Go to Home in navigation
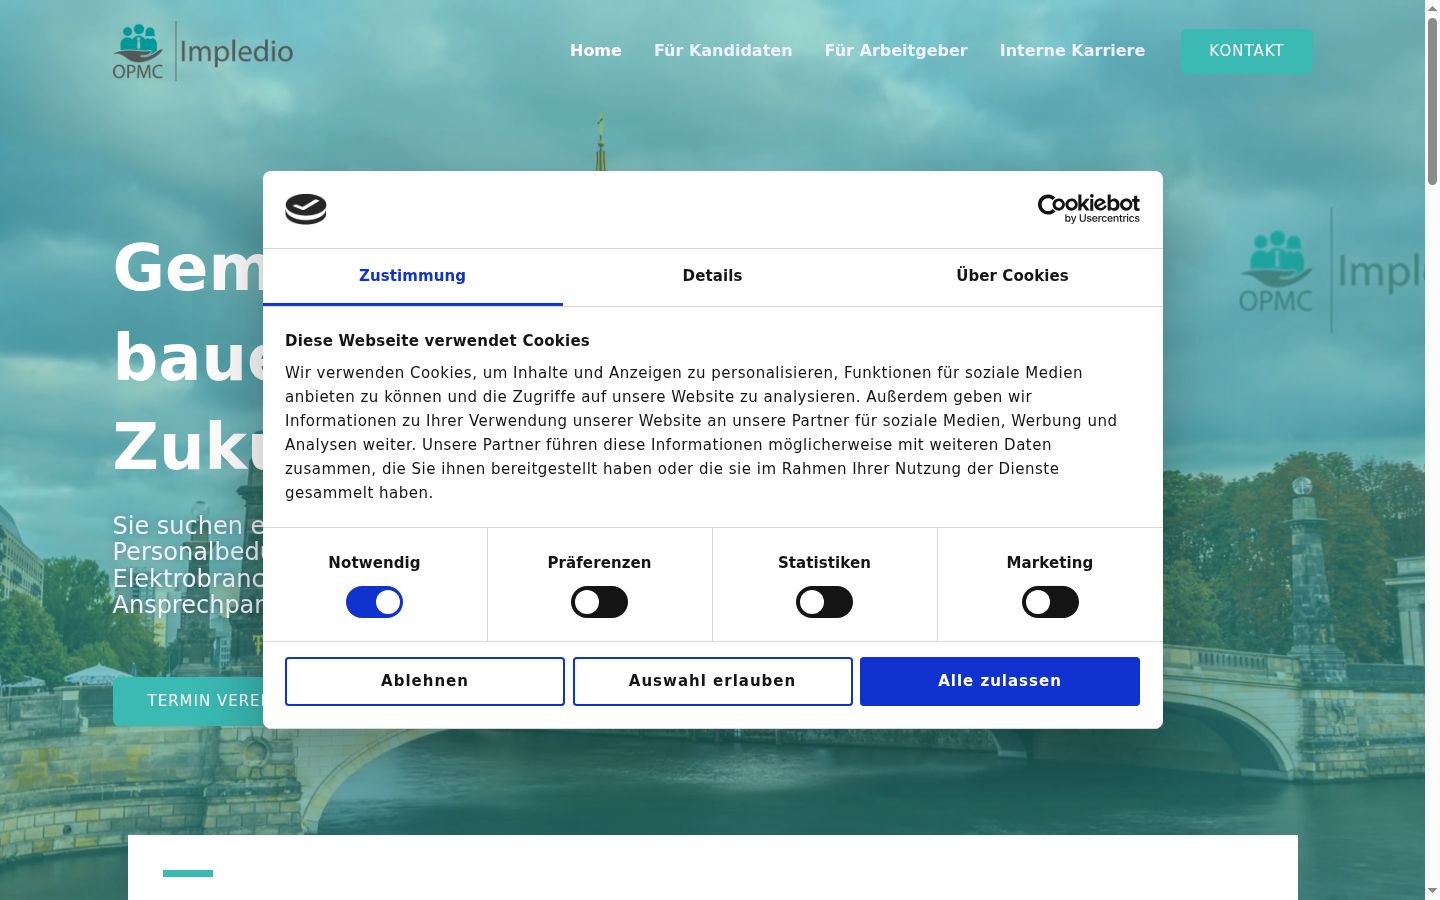Screen dimensions: 1440x900 click(596, 50)
